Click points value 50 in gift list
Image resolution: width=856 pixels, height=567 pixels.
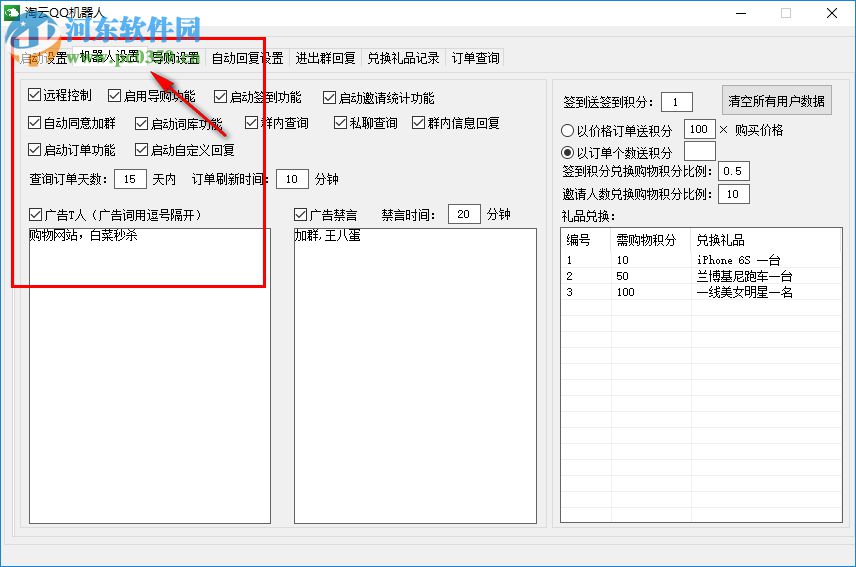click(622, 276)
